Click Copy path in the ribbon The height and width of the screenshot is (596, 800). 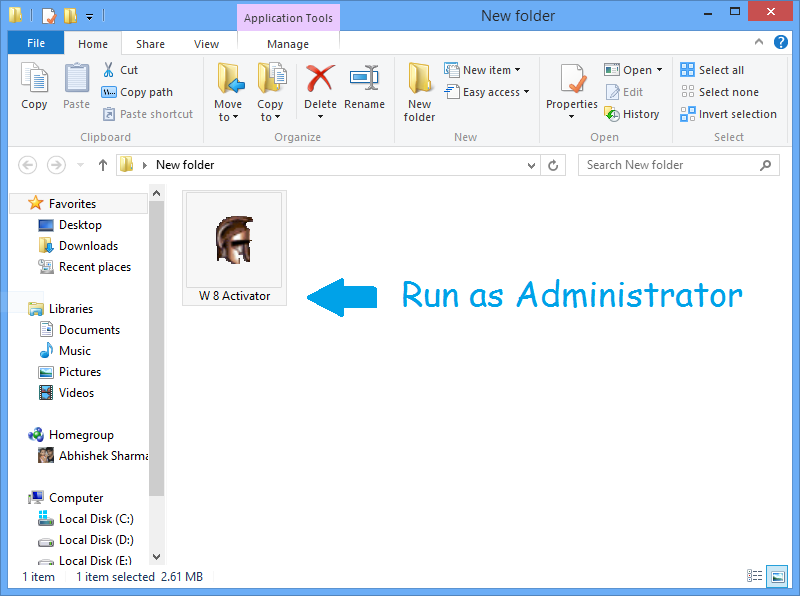coord(137,92)
